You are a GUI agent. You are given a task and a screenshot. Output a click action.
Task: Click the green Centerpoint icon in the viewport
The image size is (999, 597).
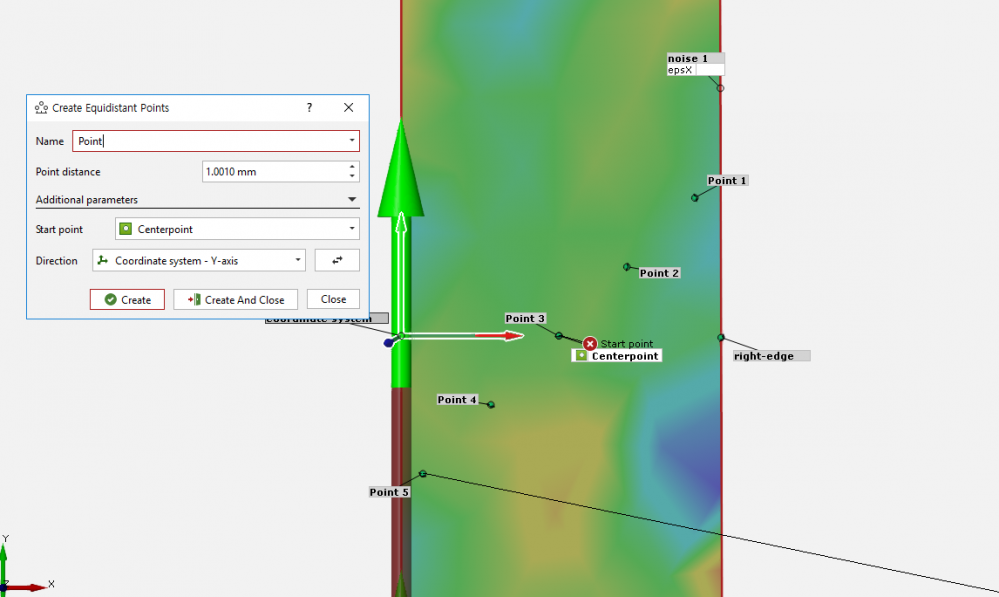point(581,355)
